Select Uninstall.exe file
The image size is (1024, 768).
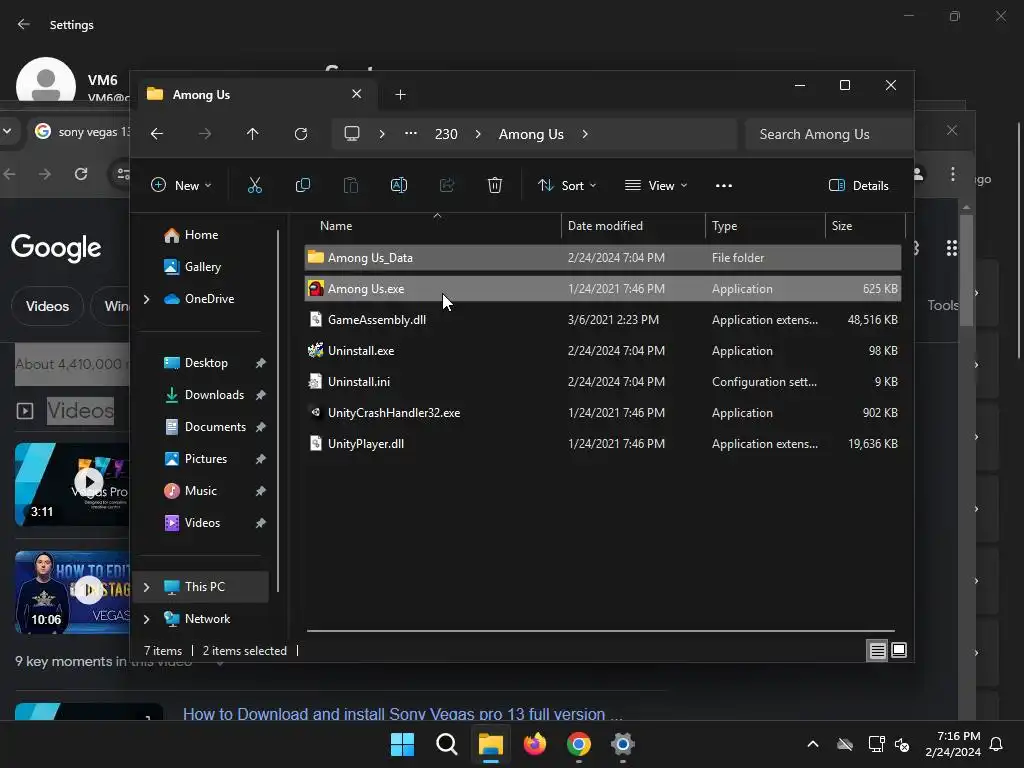point(603,351)
